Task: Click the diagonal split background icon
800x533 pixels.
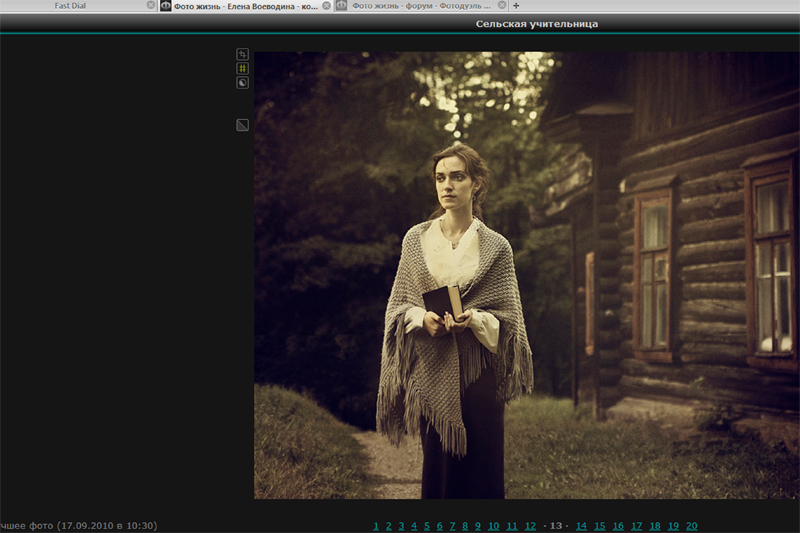Action: coord(242,125)
